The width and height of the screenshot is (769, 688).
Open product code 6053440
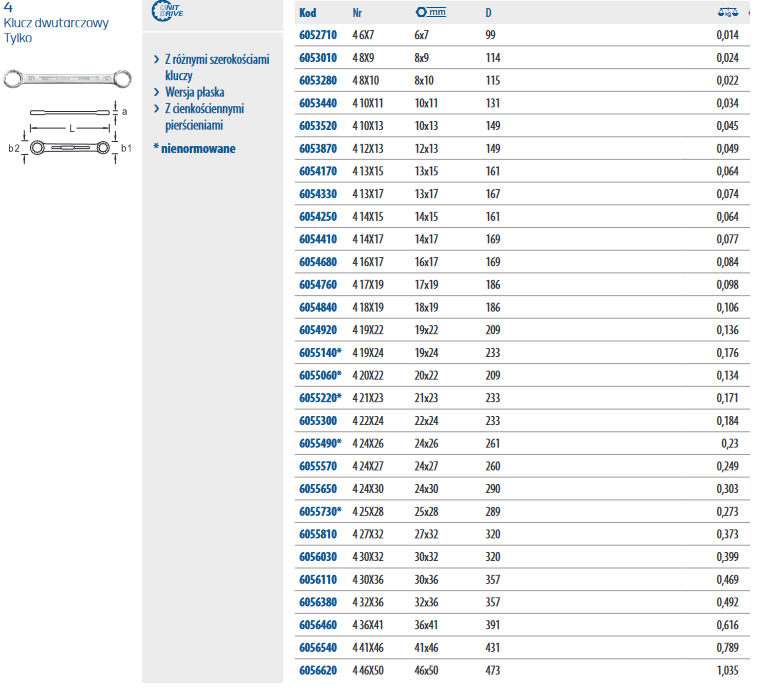317,103
